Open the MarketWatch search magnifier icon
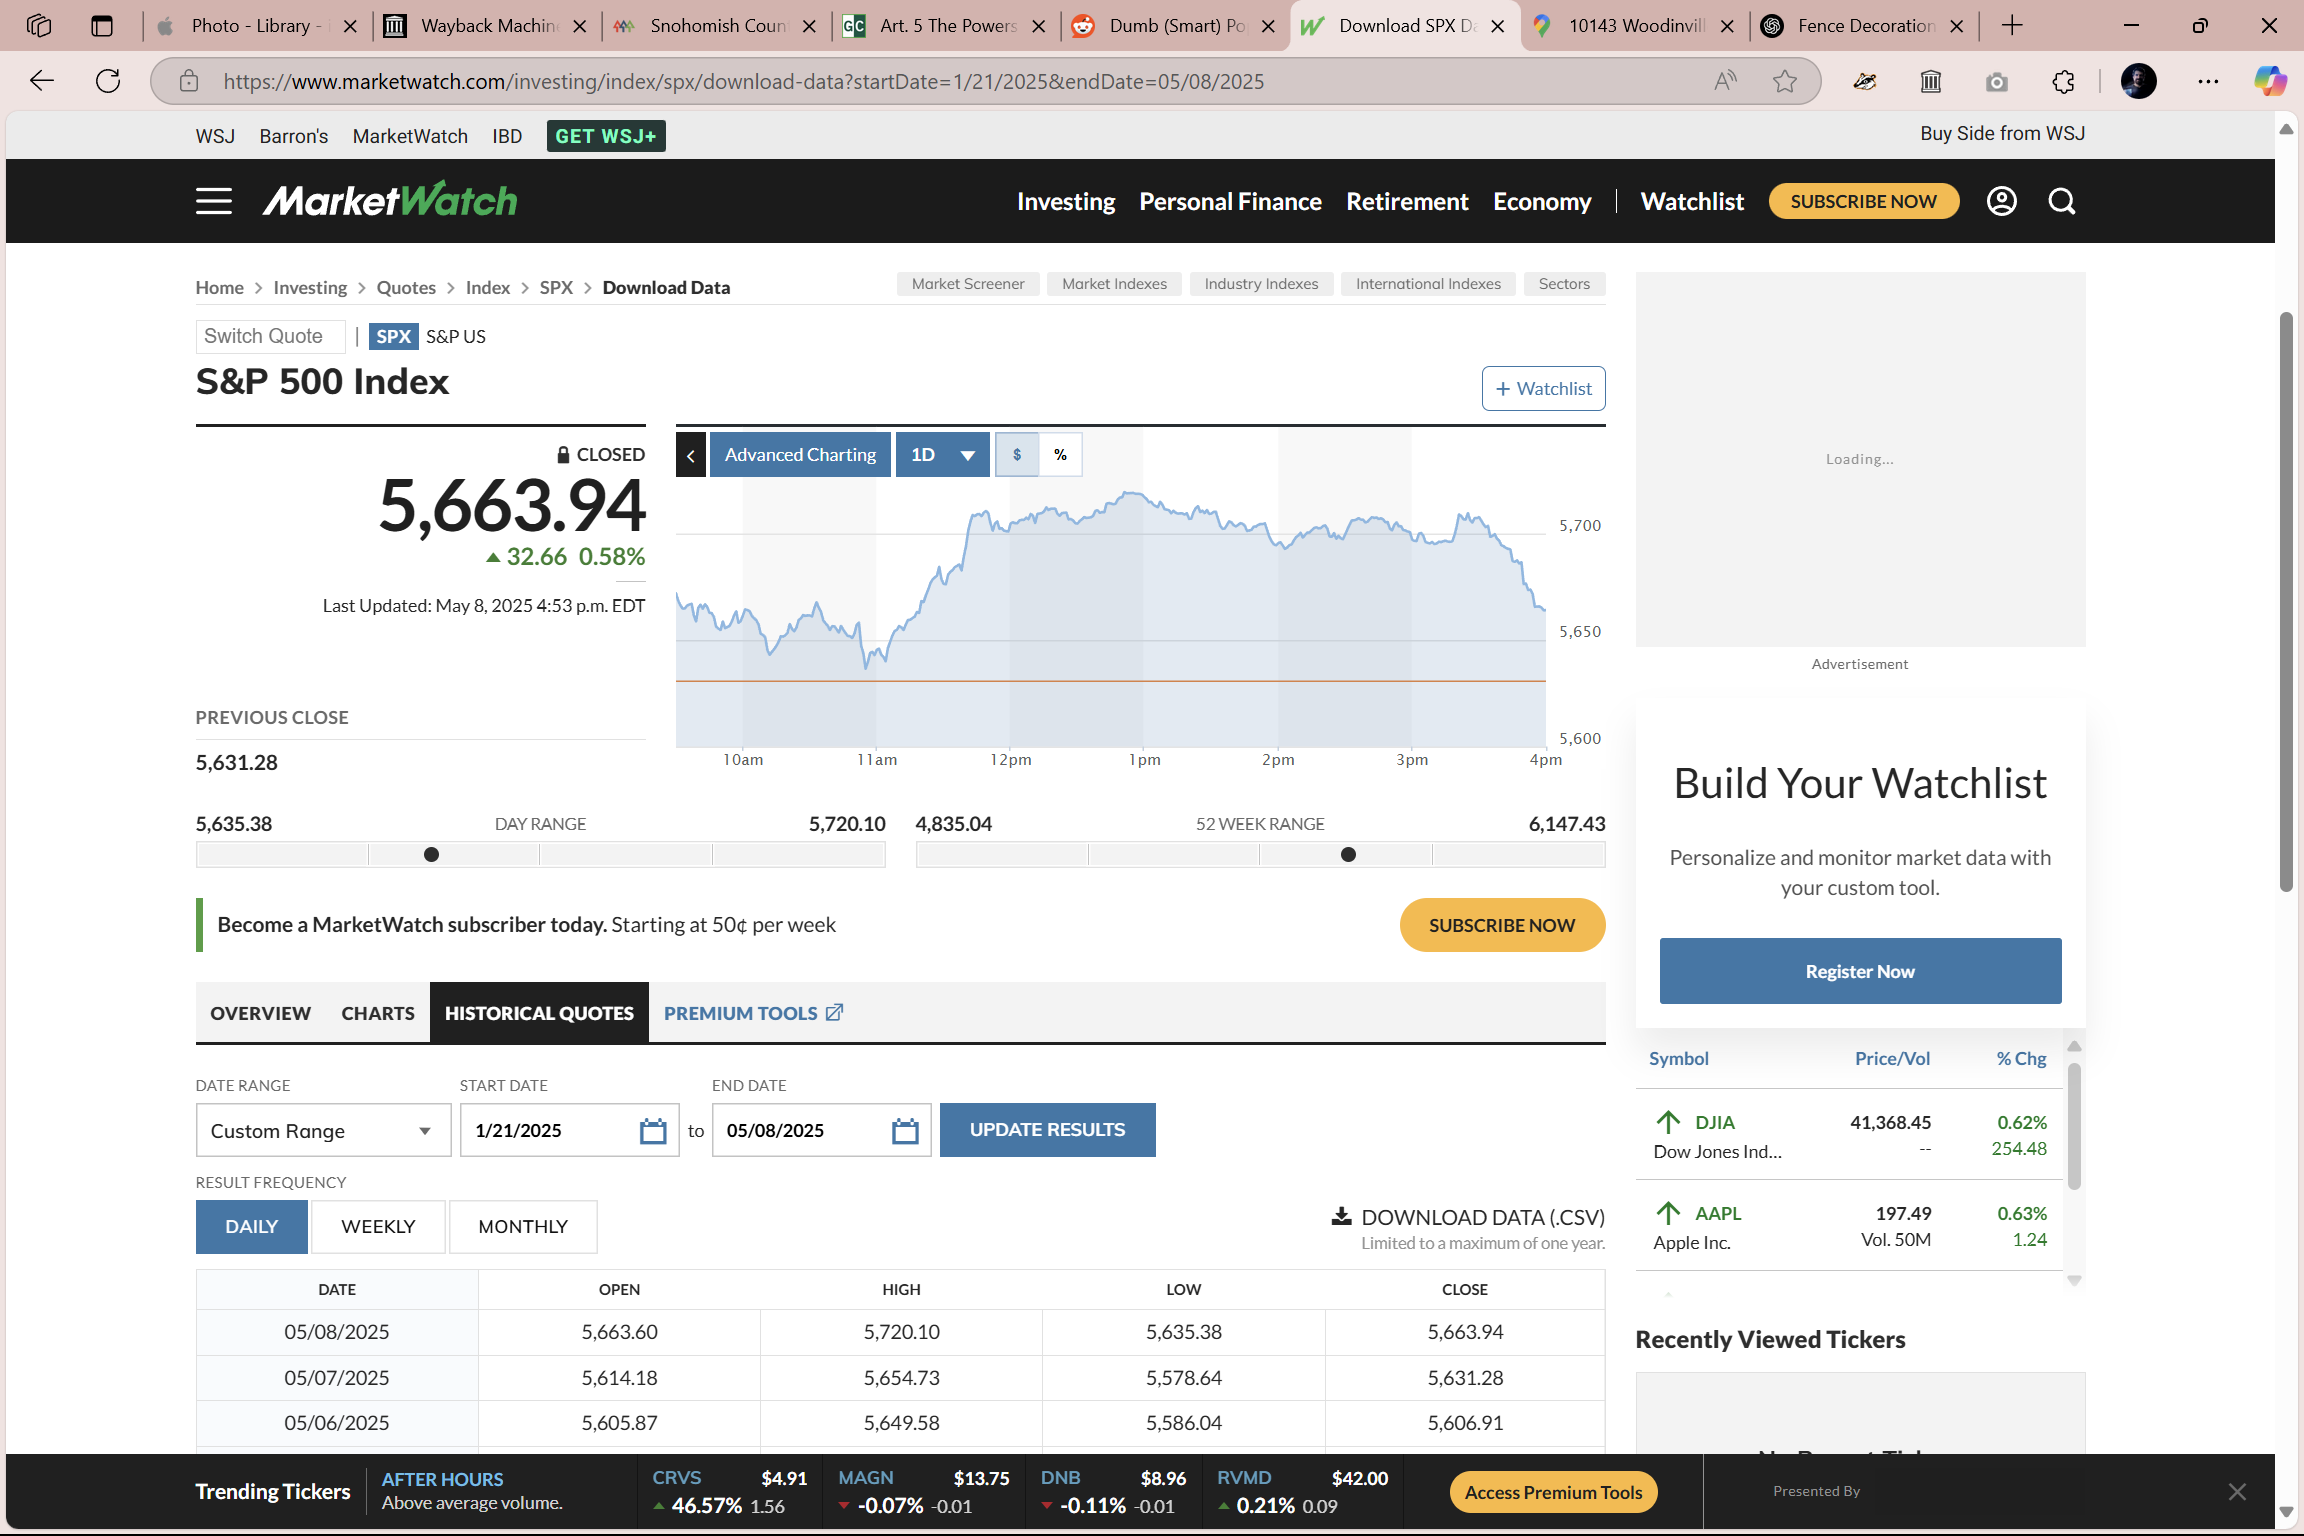The image size is (2304, 1536). coord(2061,201)
